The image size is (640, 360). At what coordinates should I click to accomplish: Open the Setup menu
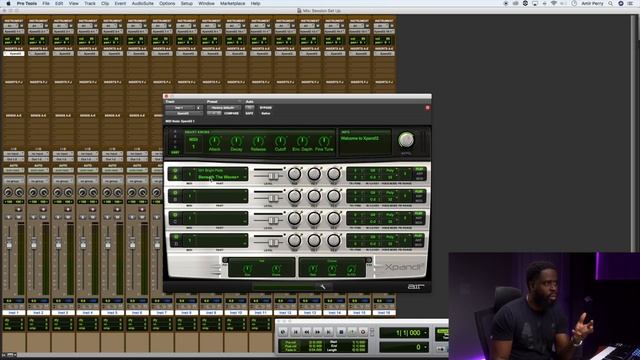187,3
